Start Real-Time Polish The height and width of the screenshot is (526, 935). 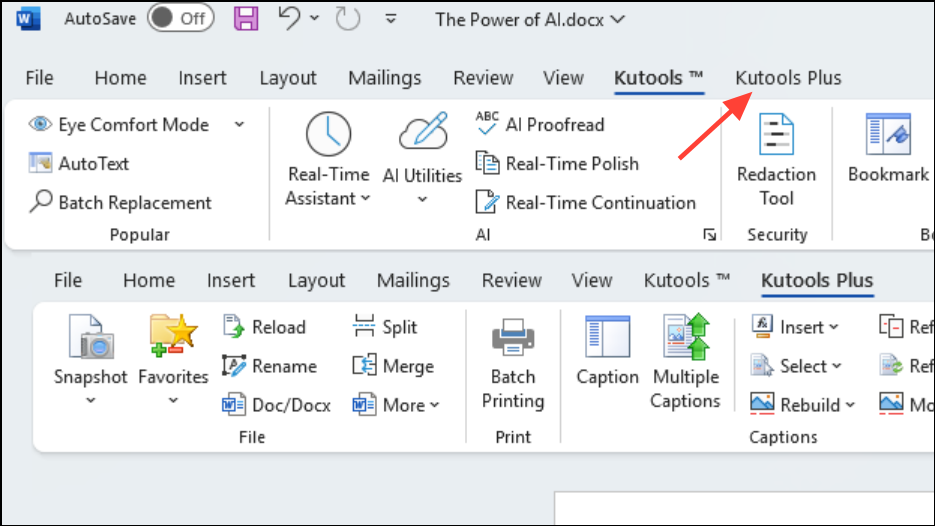point(557,163)
